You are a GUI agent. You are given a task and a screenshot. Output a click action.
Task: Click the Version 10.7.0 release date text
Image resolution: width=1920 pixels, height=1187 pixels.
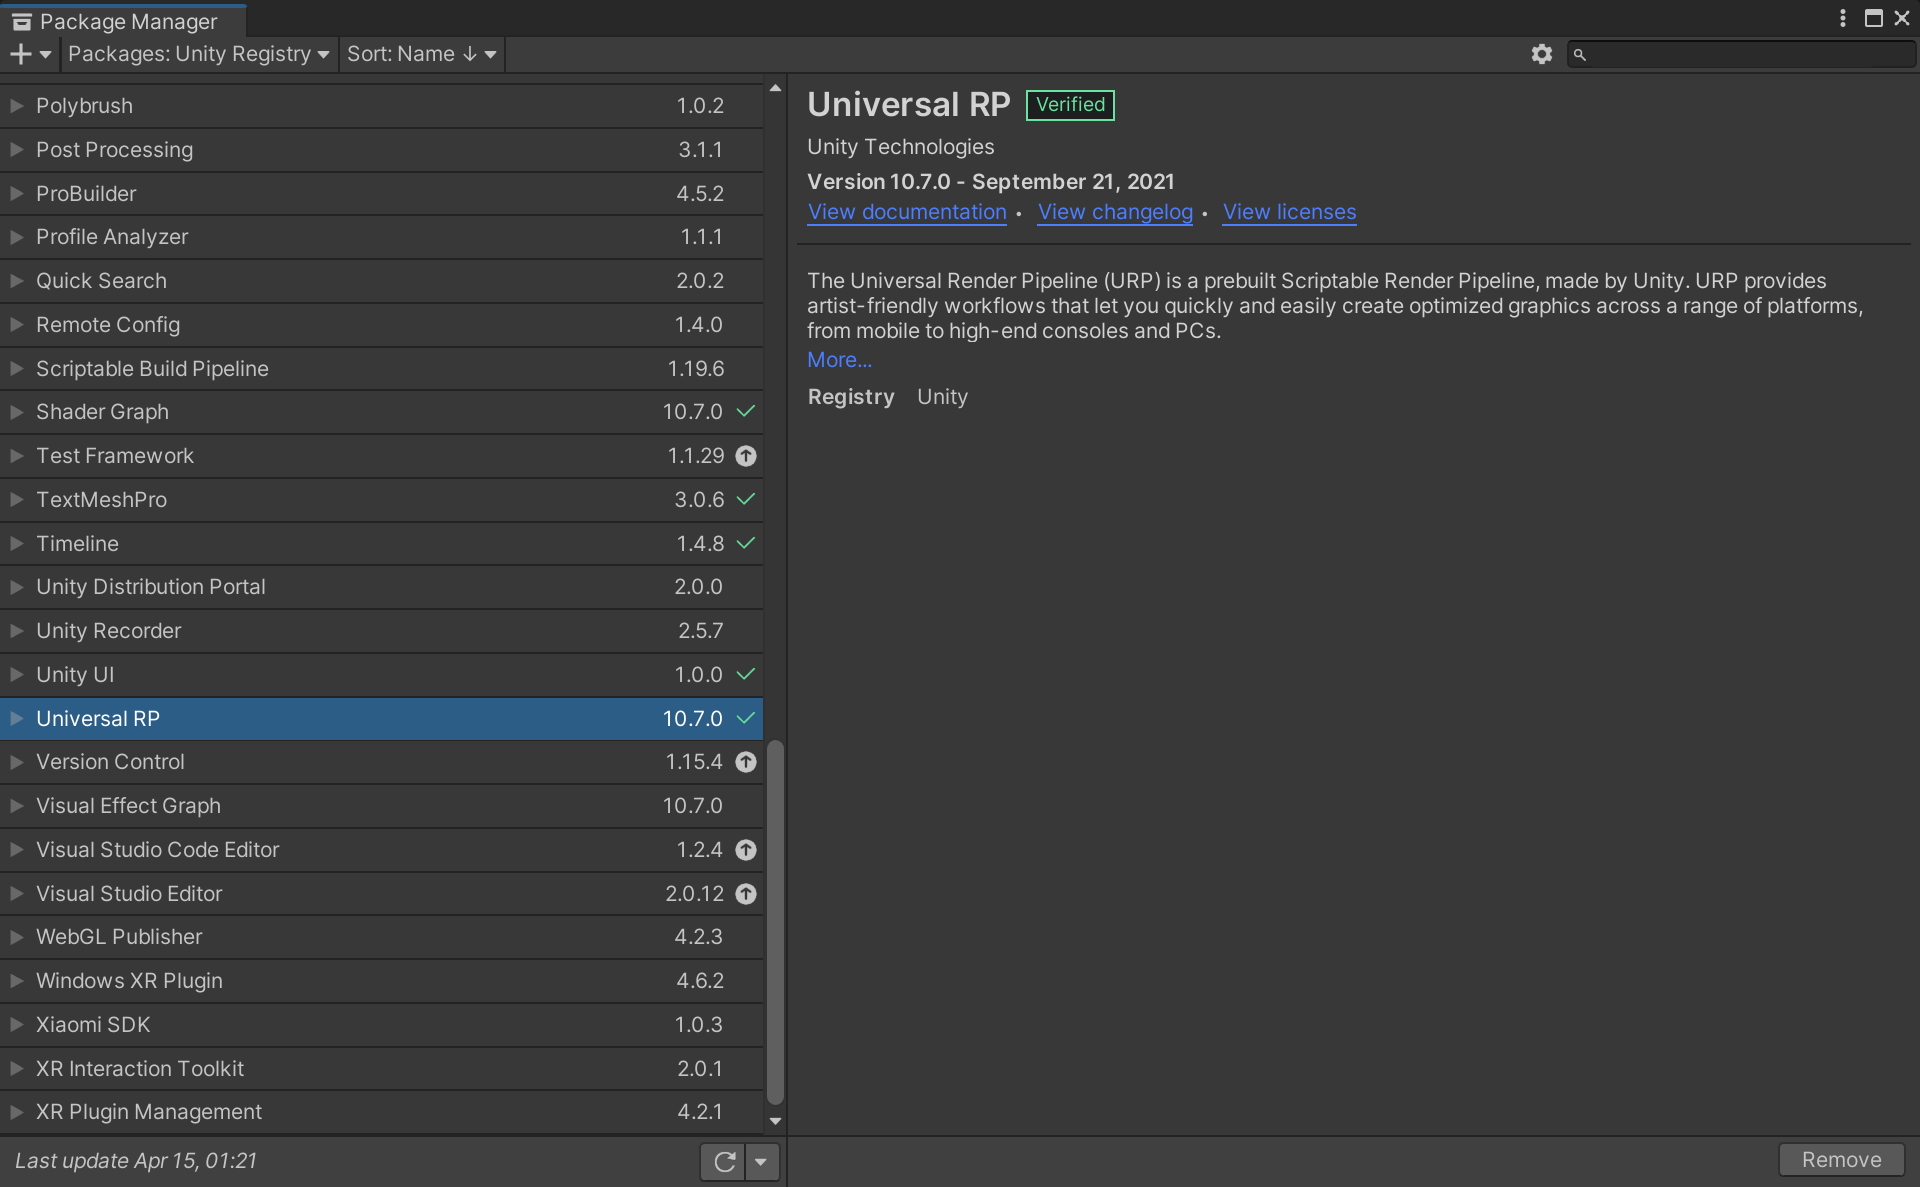pos(990,182)
